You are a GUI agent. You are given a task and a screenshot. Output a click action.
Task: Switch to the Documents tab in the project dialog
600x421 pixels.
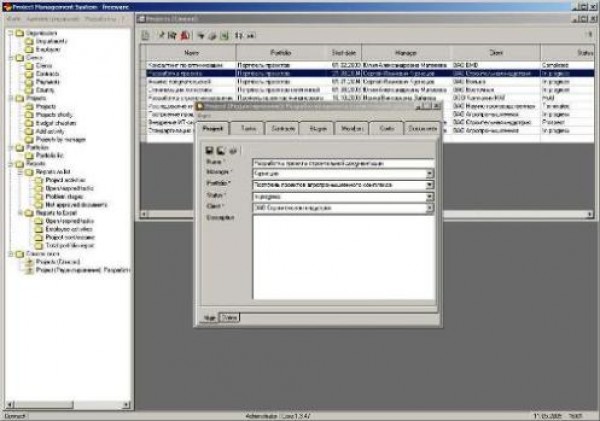(x=422, y=129)
